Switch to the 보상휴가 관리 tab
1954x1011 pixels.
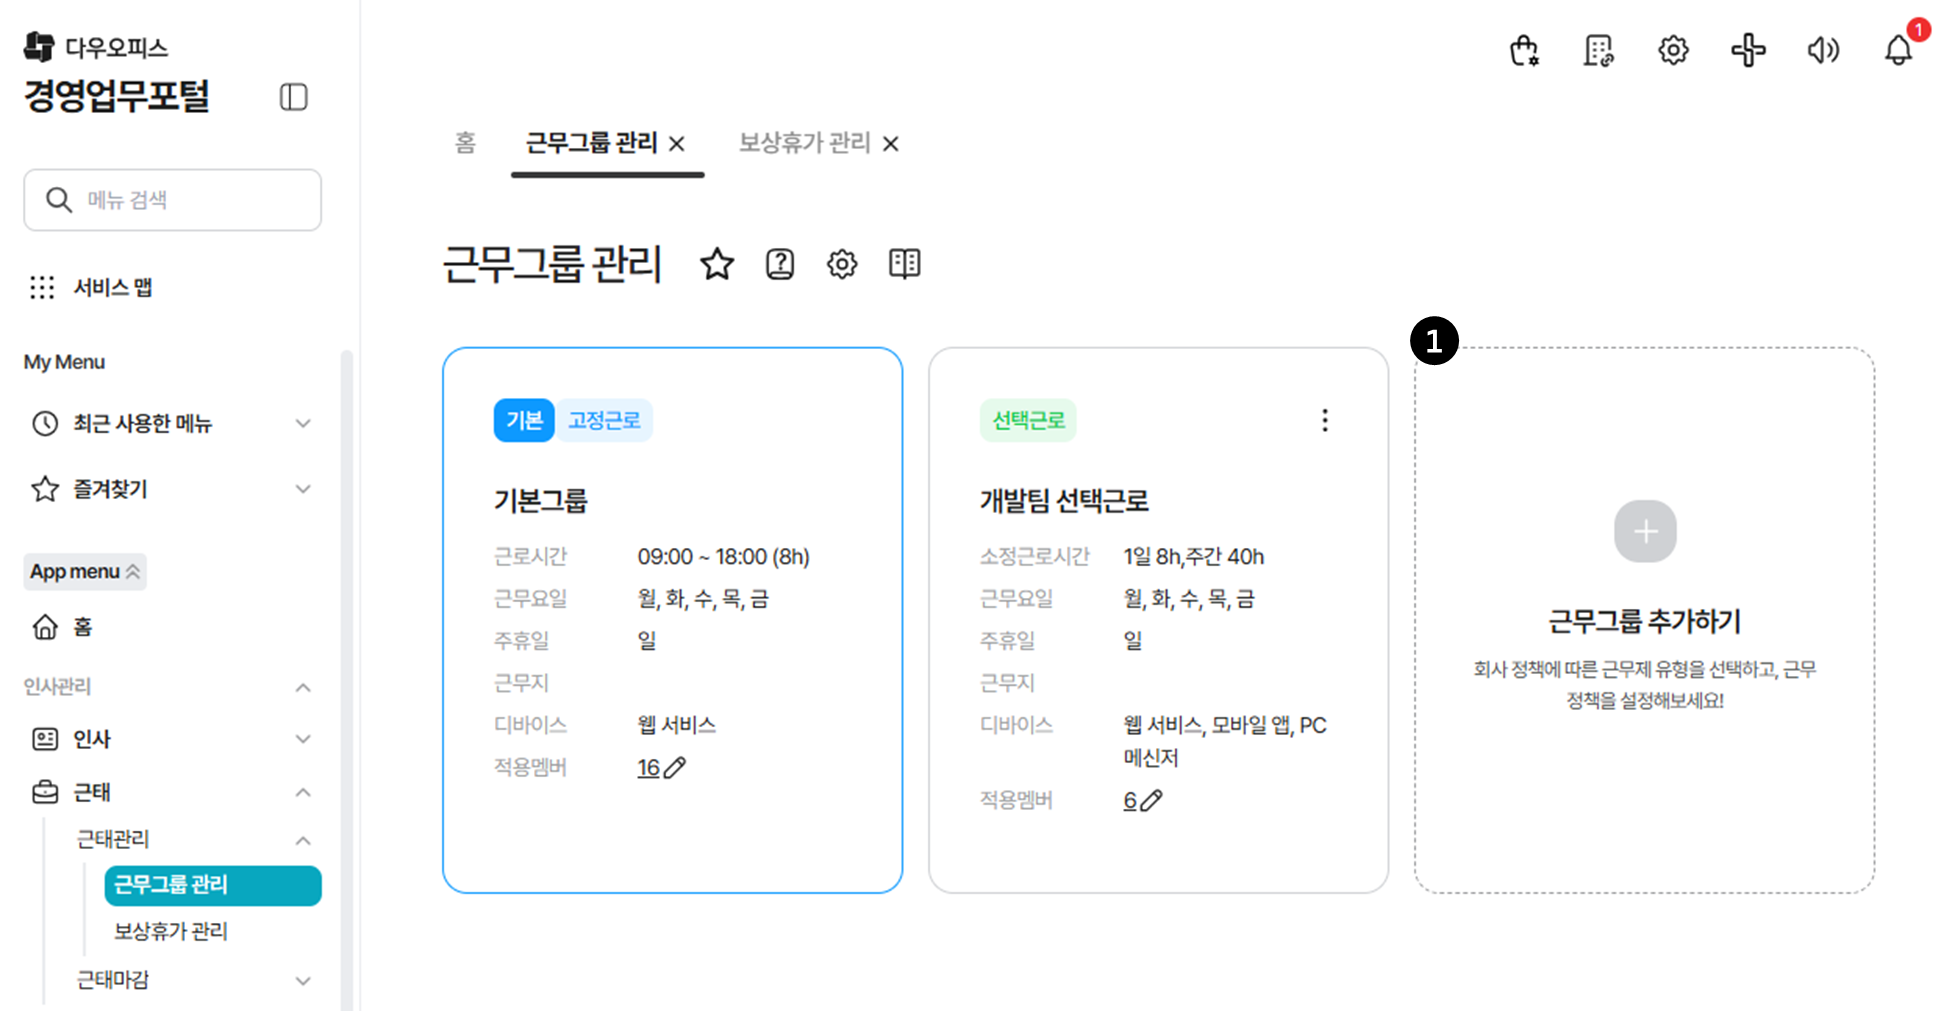(x=804, y=143)
